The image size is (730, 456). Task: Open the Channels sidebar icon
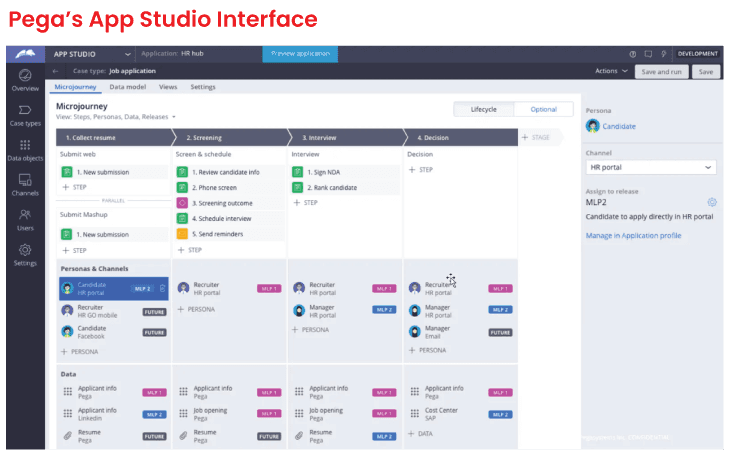click(25, 185)
